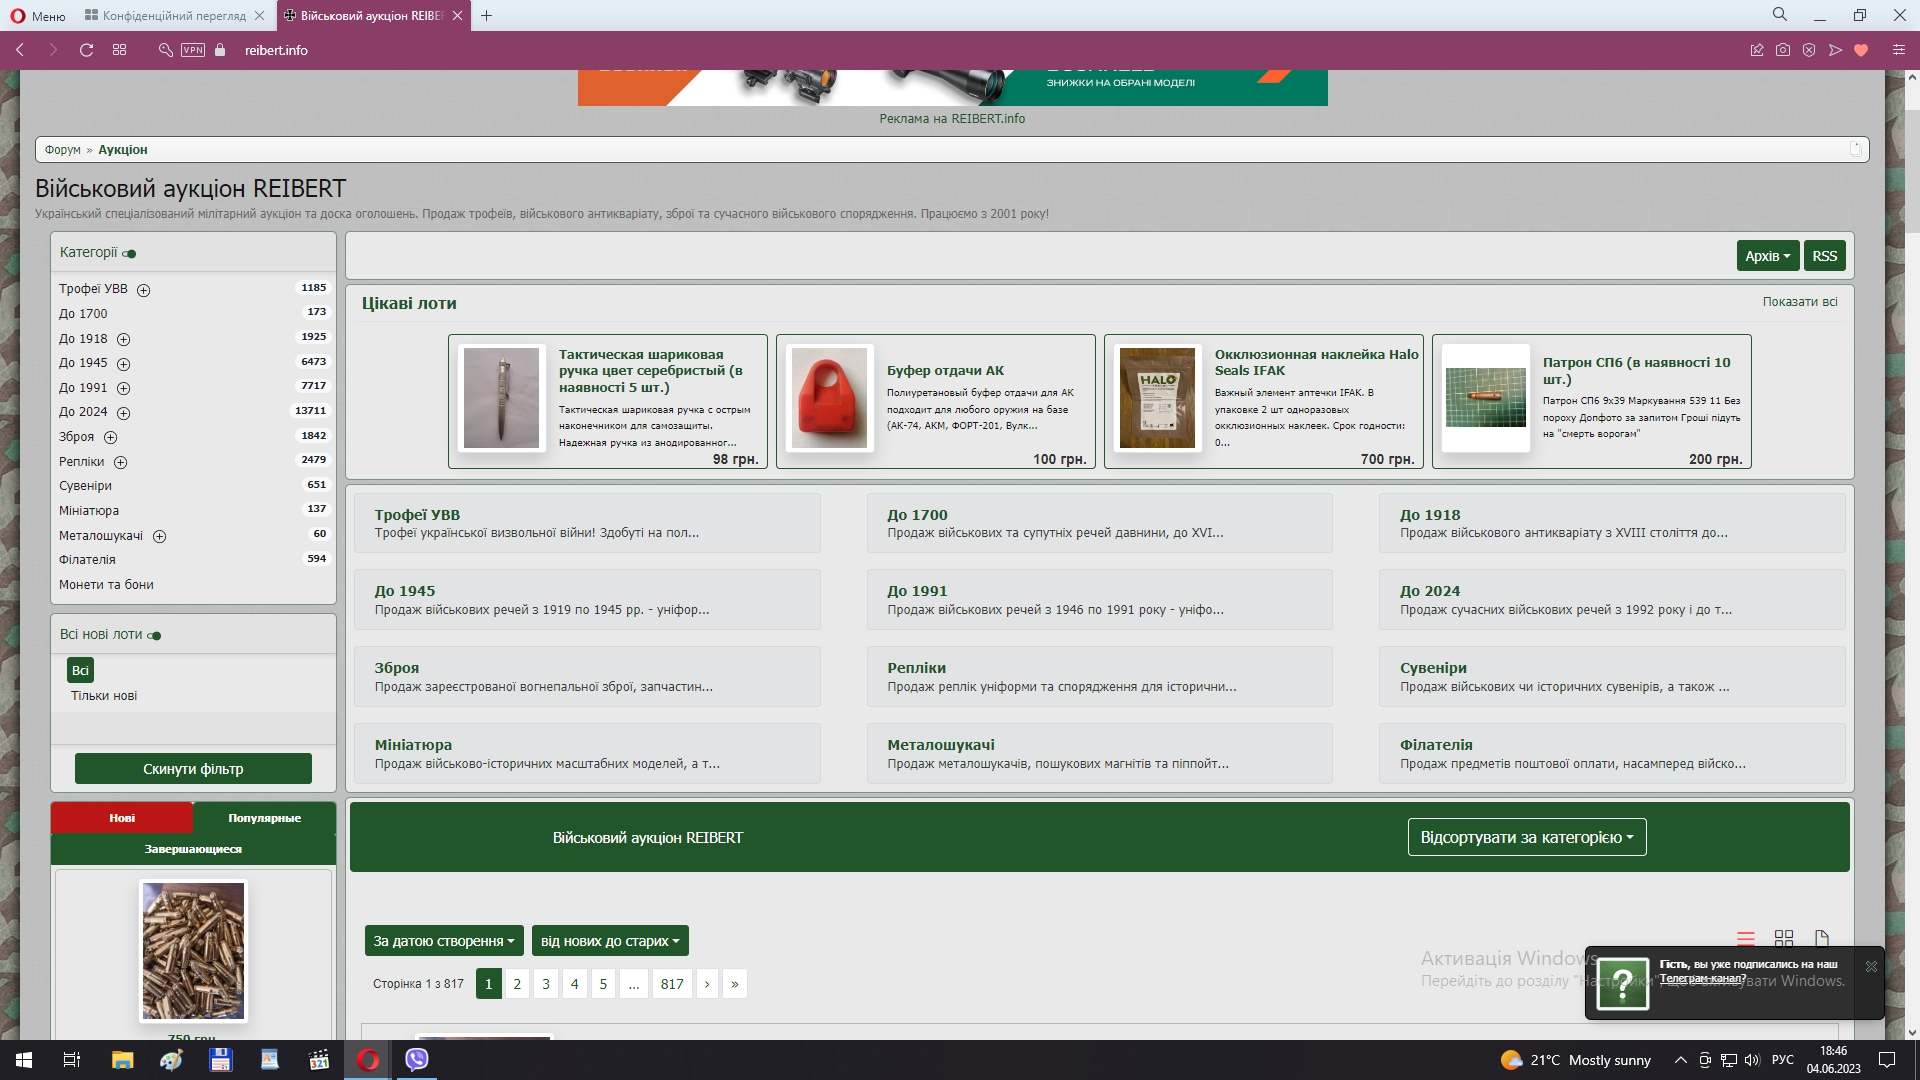
Task: Click Скинути фільтр button
Action: (x=193, y=769)
